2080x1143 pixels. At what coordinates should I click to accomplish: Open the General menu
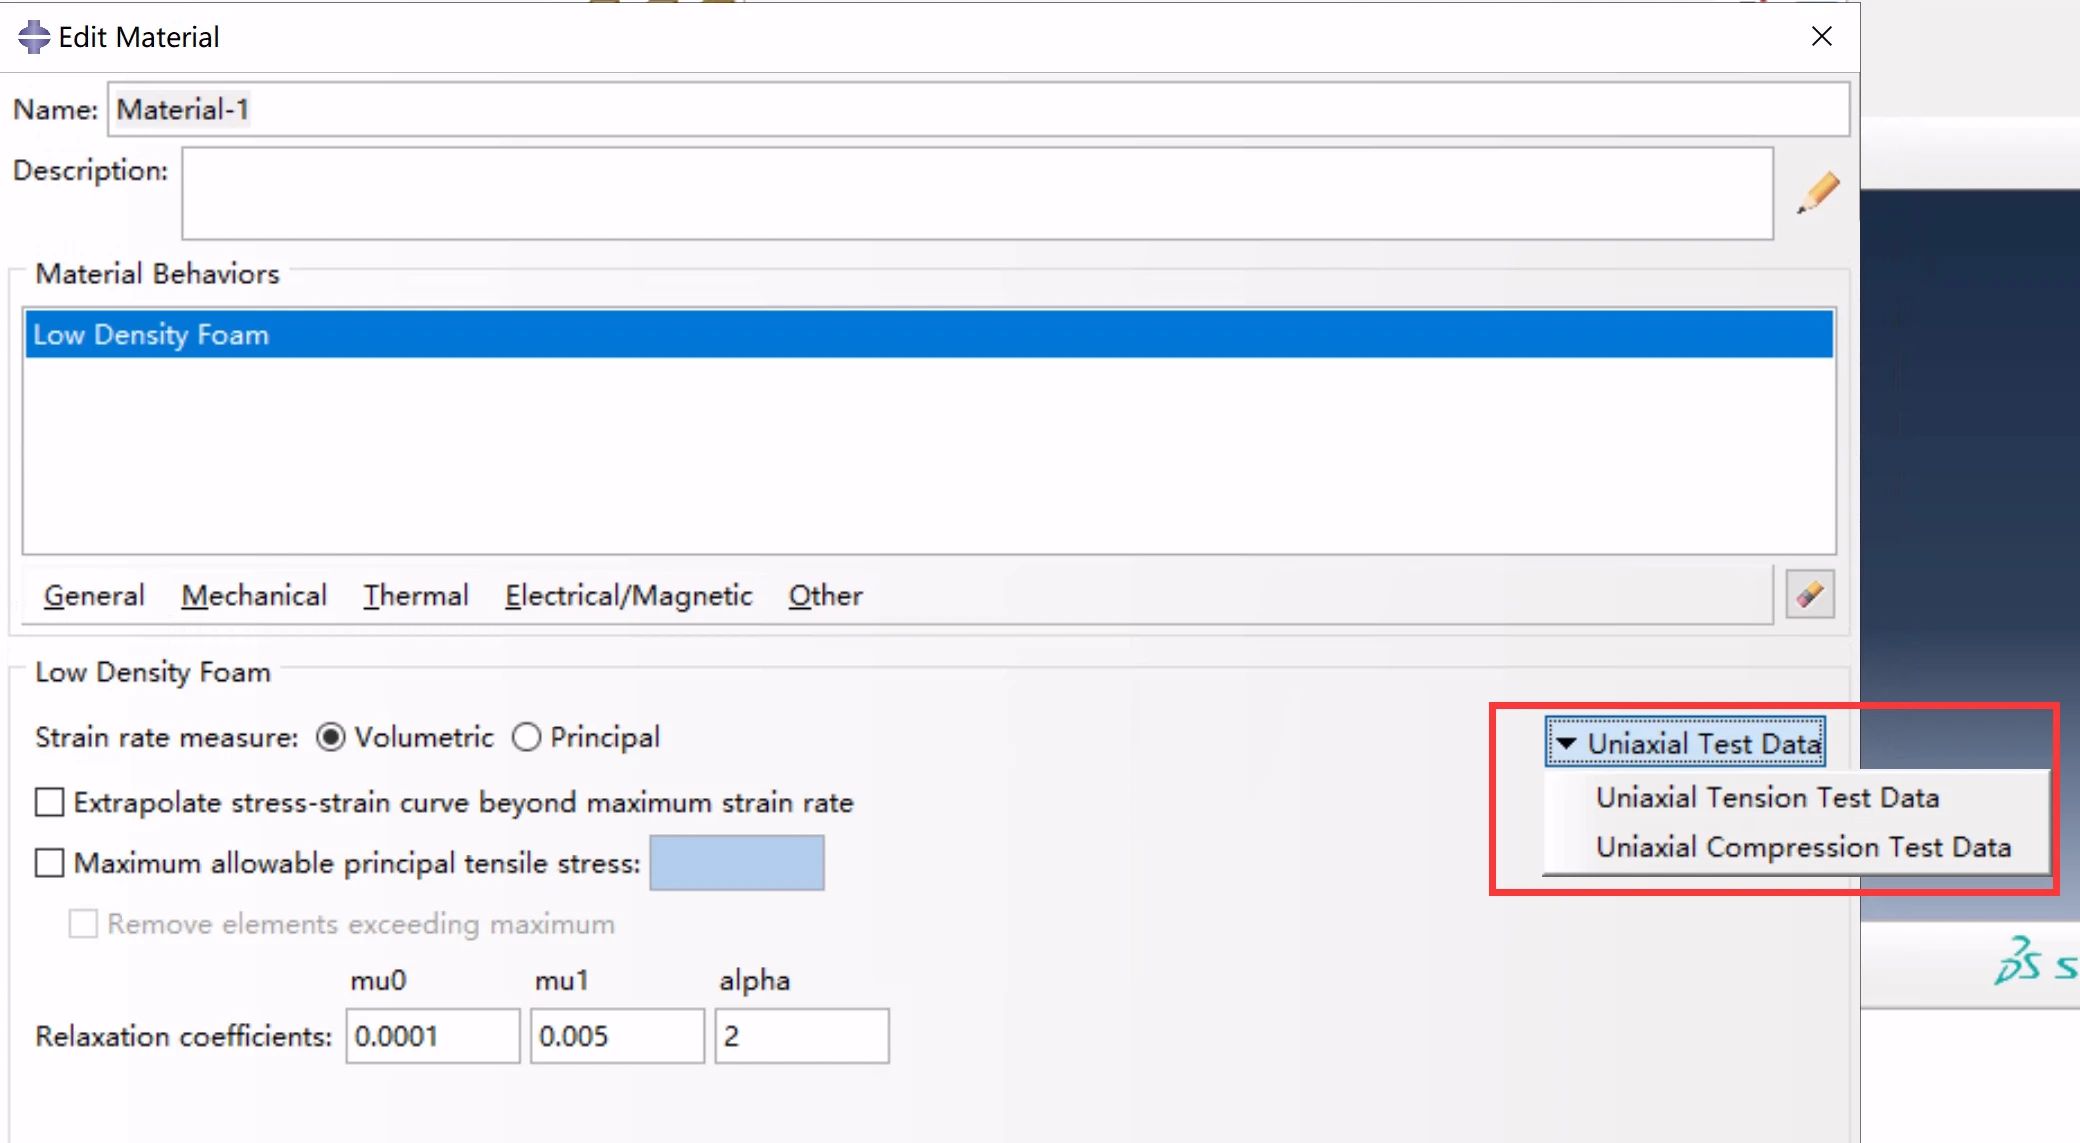coord(94,596)
